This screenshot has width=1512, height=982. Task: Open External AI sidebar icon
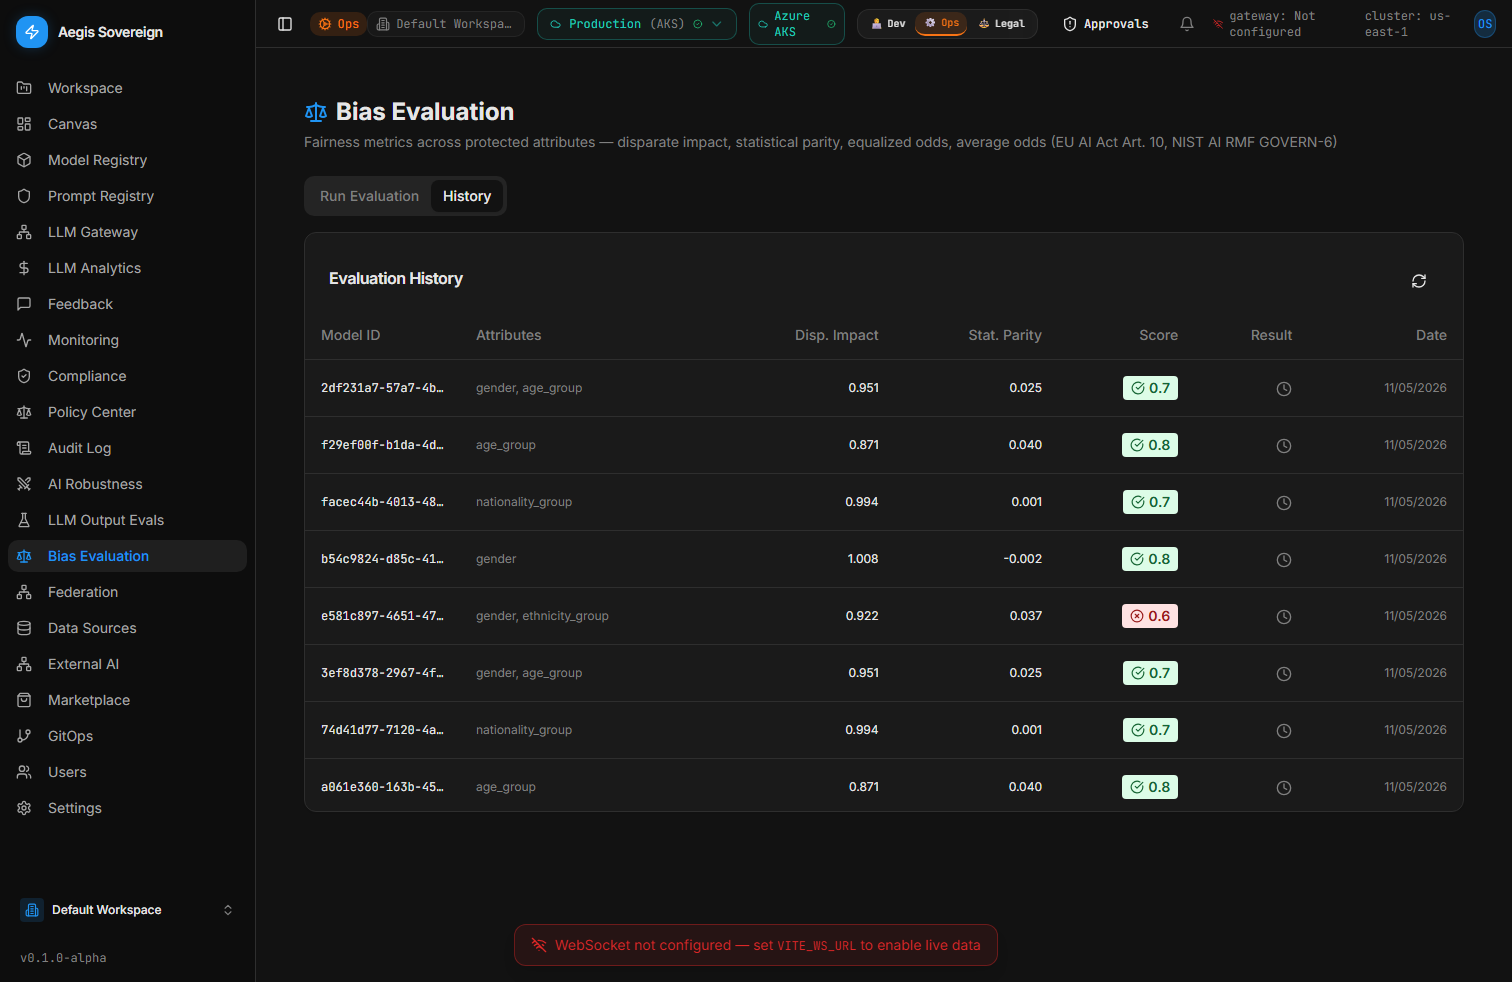click(x=24, y=664)
